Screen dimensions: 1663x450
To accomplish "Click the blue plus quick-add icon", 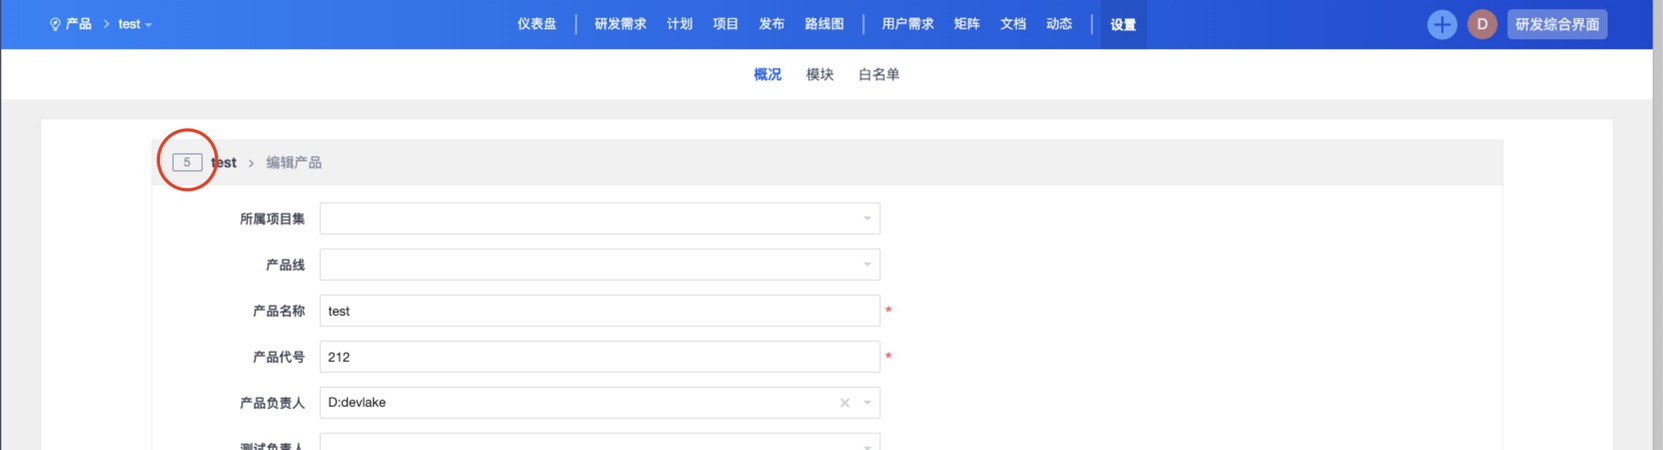I will (x=1441, y=25).
